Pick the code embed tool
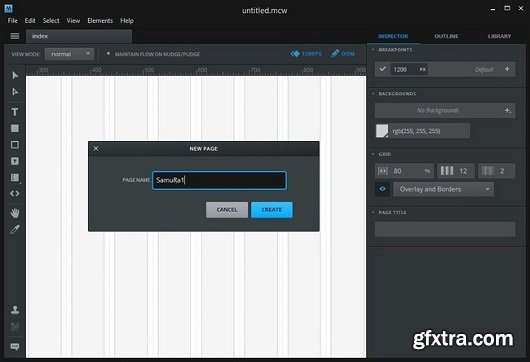Viewport: 530px width, 362px height. (x=15, y=194)
